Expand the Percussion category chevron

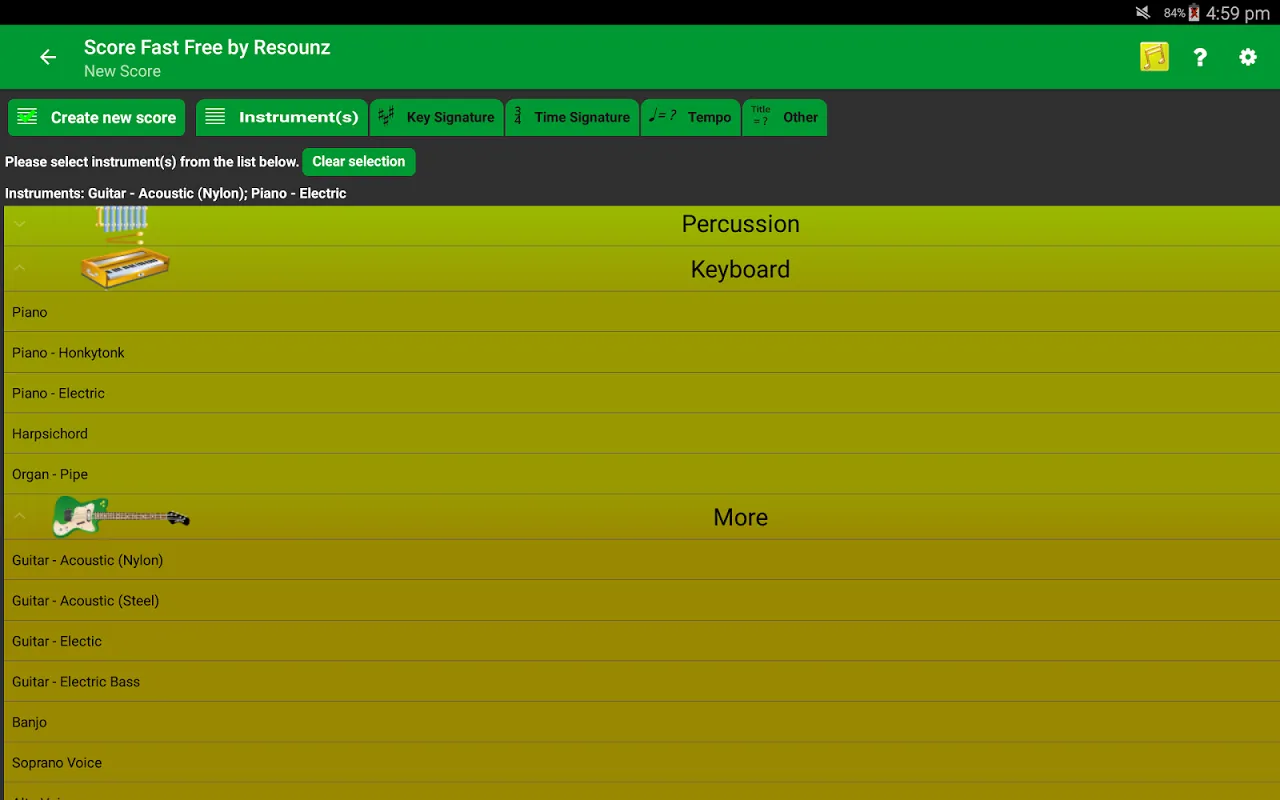click(x=20, y=224)
